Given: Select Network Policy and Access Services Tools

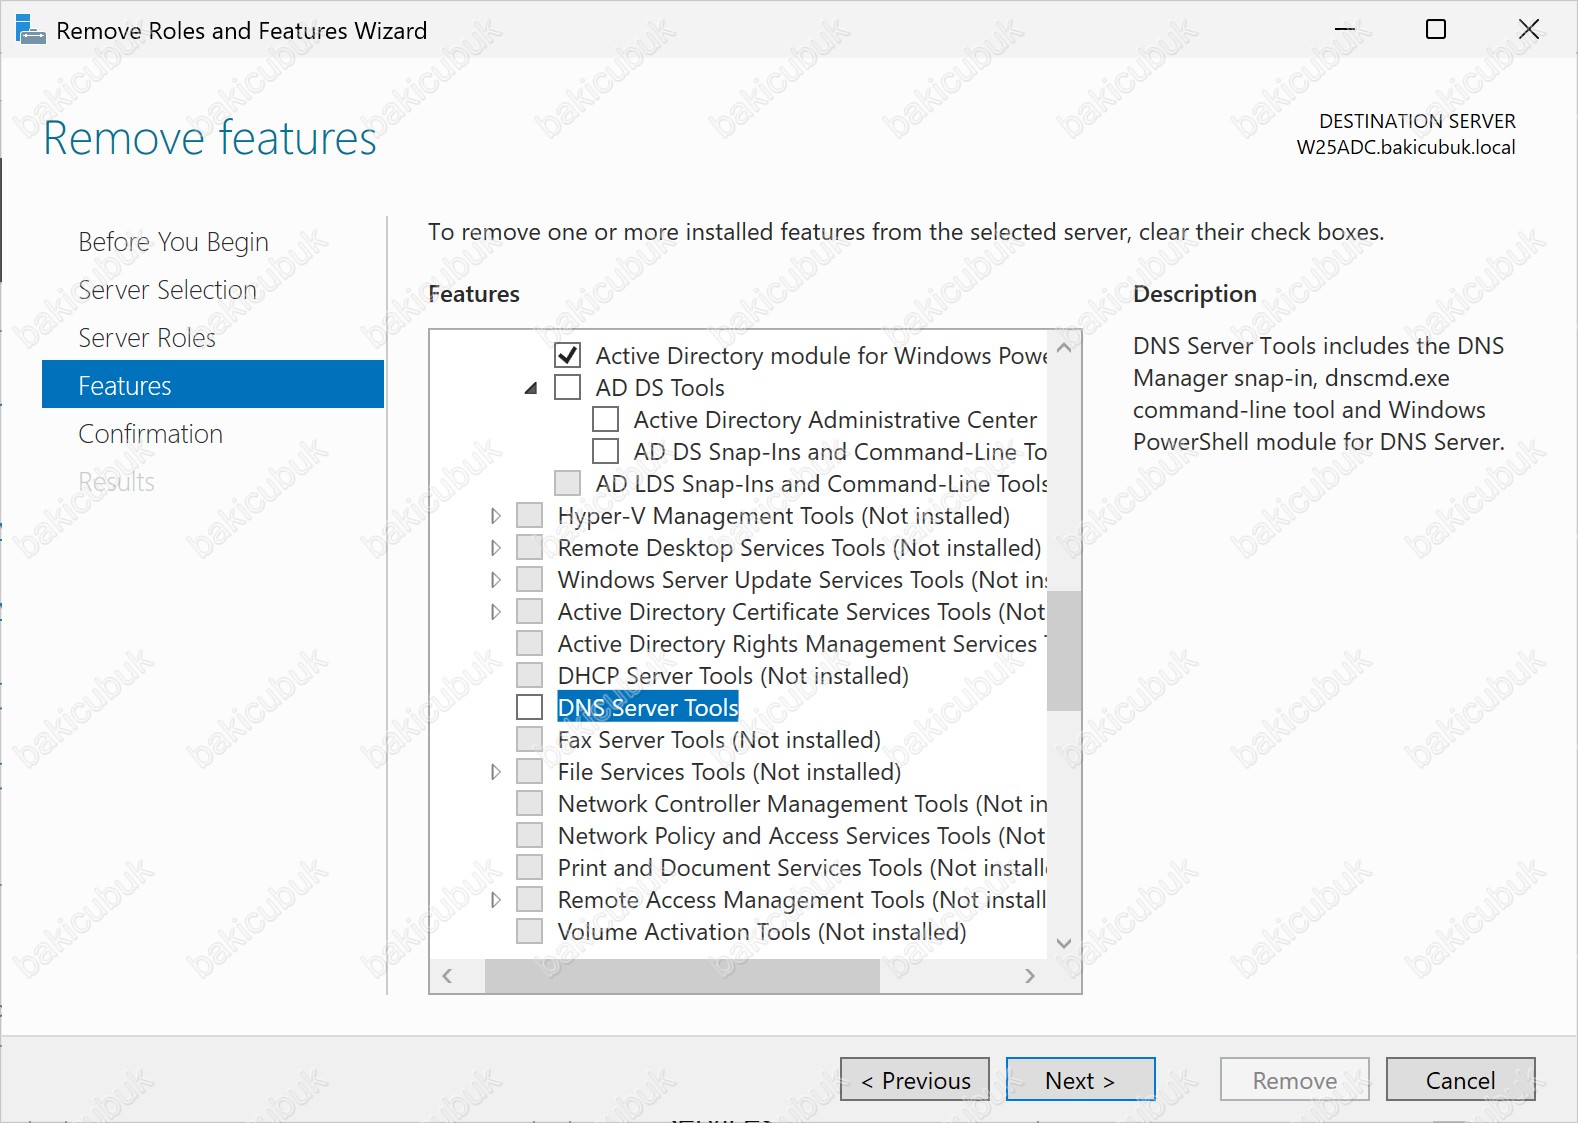Looking at the screenshot, I should [x=802, y=836].
